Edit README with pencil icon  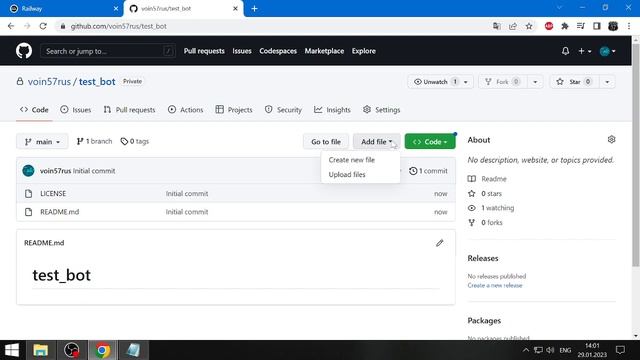(x=440, y=243)
